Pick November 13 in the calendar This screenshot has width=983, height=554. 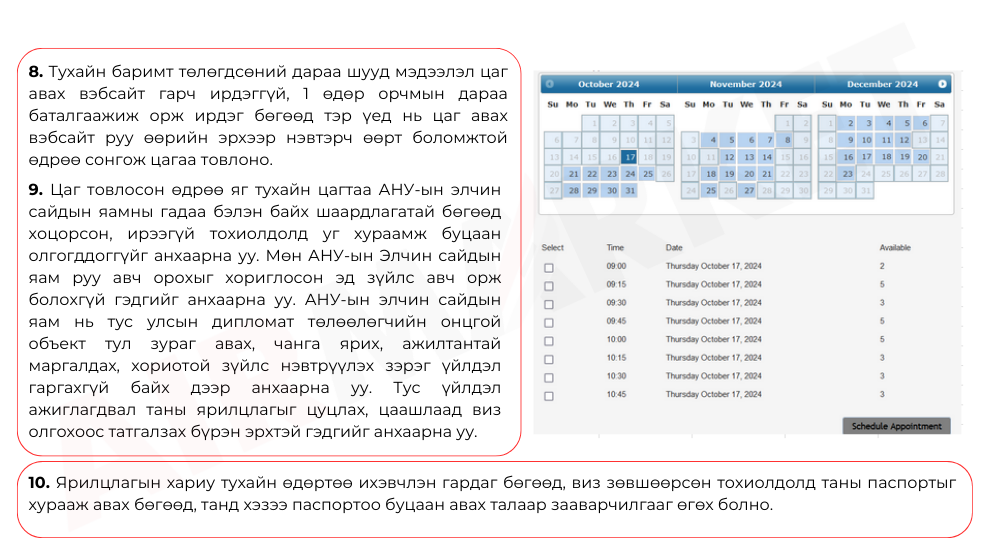[x=748, y=157]
